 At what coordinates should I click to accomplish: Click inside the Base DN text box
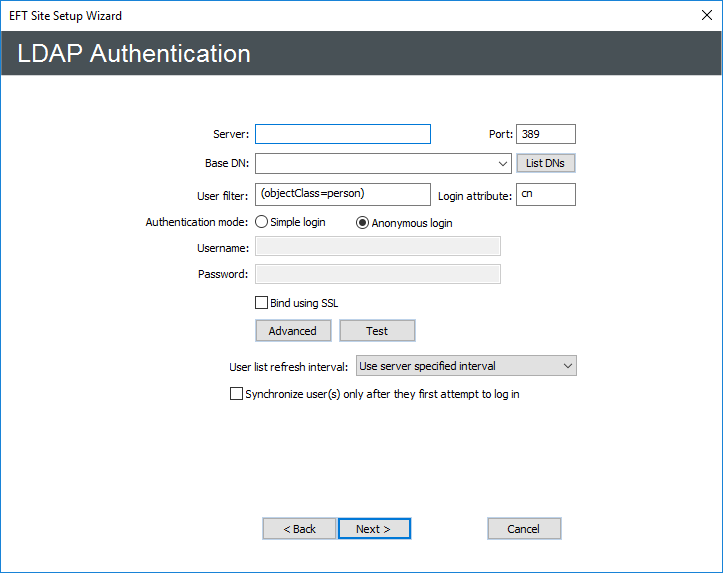click(x=375, y=164)
